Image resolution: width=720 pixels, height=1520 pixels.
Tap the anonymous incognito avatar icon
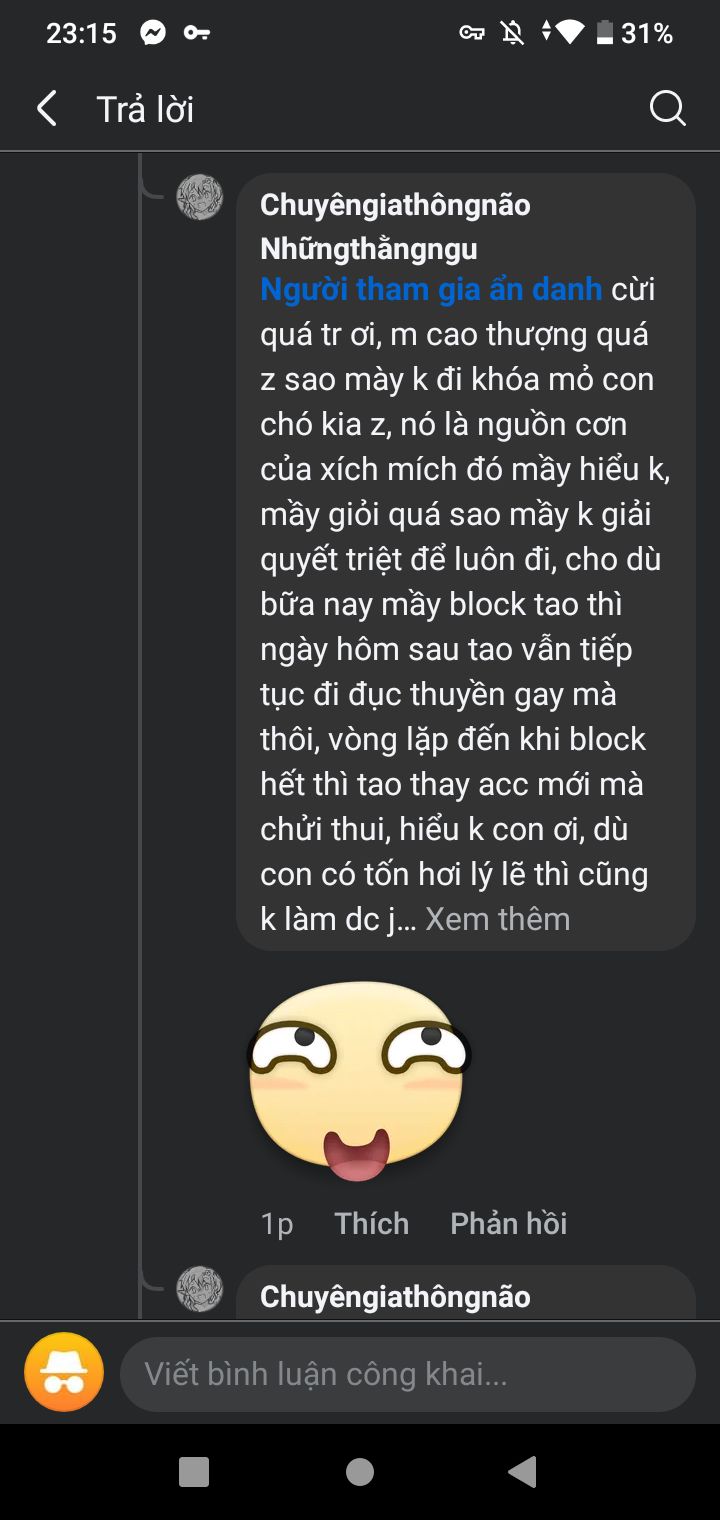point(64,1372)
